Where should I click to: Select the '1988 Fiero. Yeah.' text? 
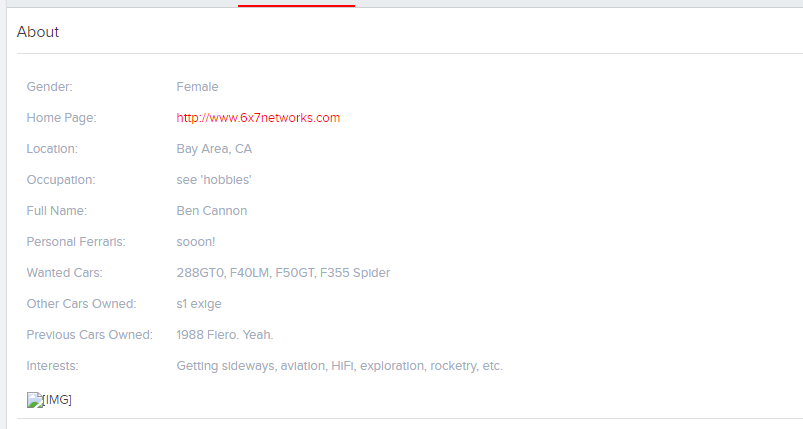(225, 335)
